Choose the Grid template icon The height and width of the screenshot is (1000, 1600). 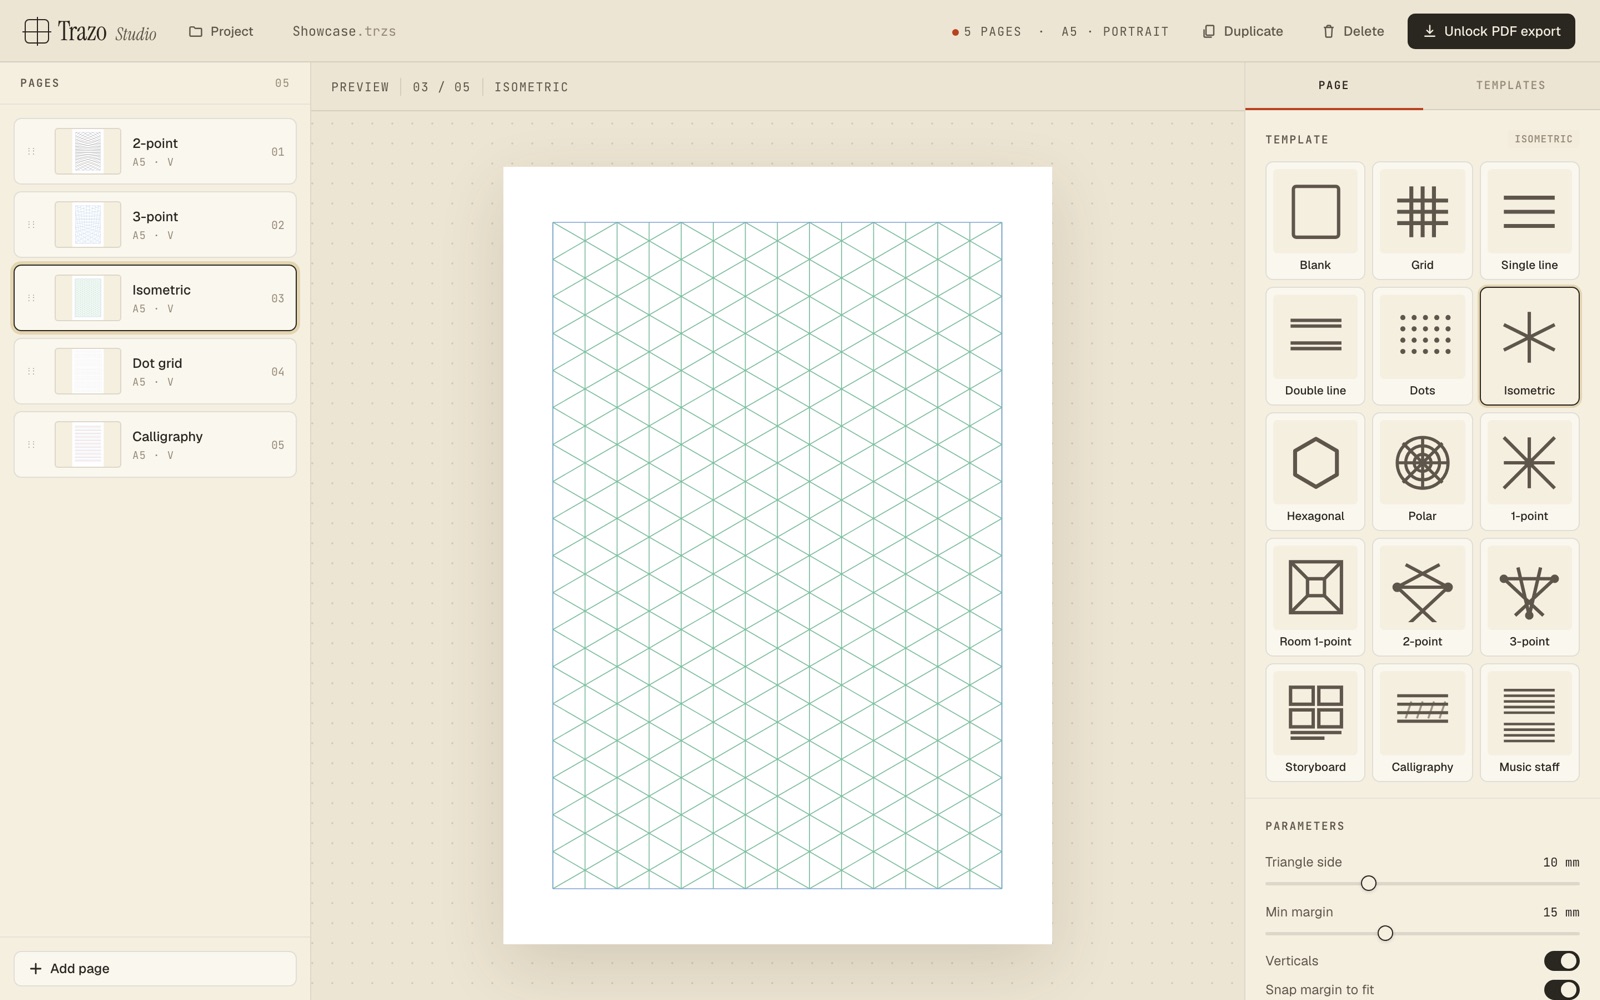1422,221
